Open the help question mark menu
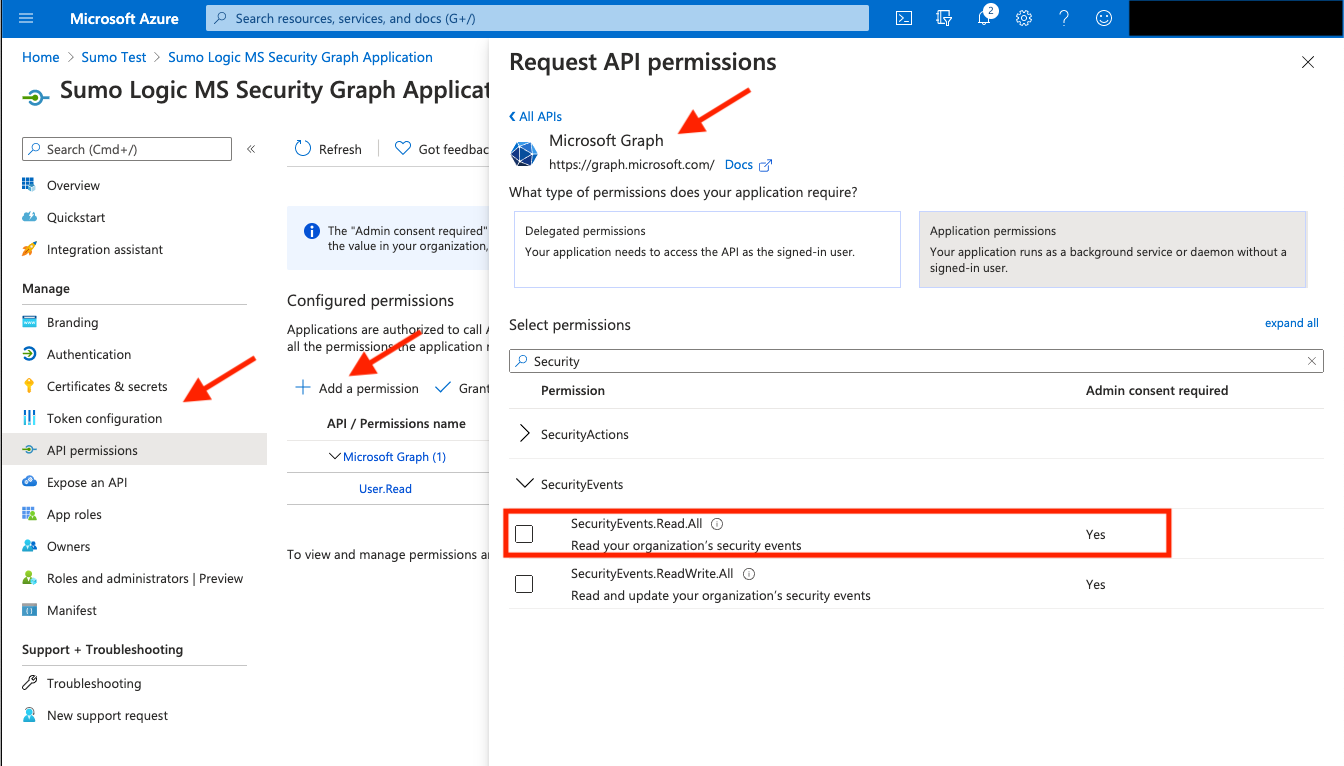 pos(1063,17)
